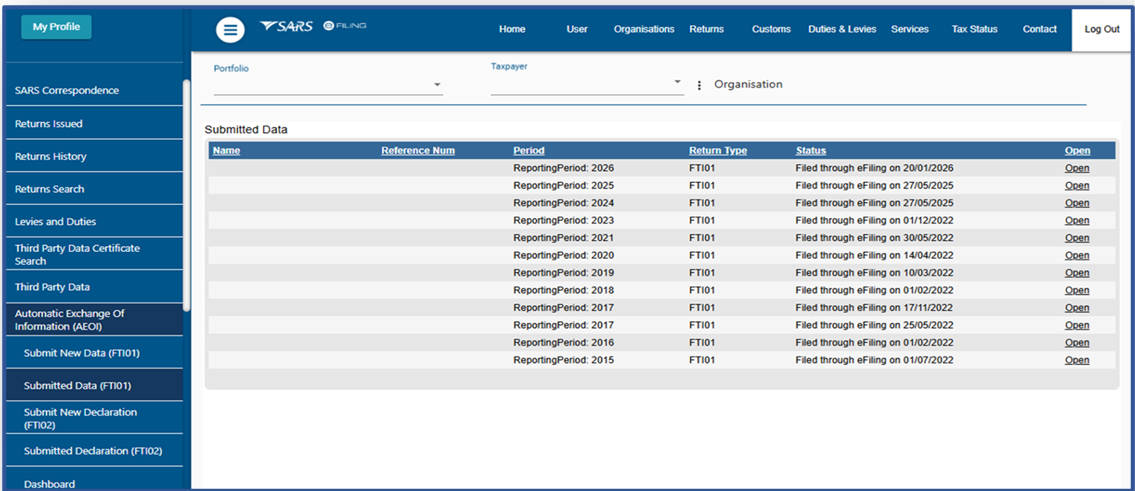Viewport: 1135px width, 491px height.
Task: Sort table by Status column header
Action: [810, 151]
